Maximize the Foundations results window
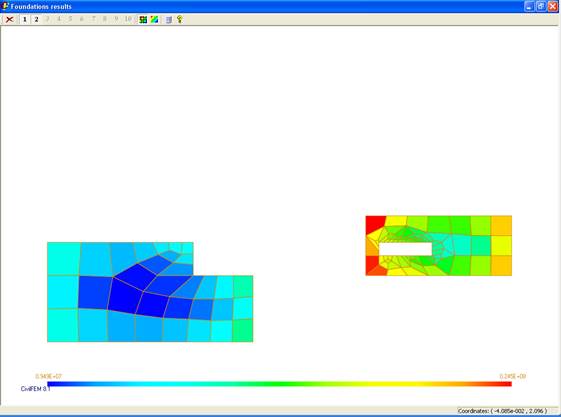Image resolution: width=561 pixels, height=417 pixels. [x=541, y=6]
